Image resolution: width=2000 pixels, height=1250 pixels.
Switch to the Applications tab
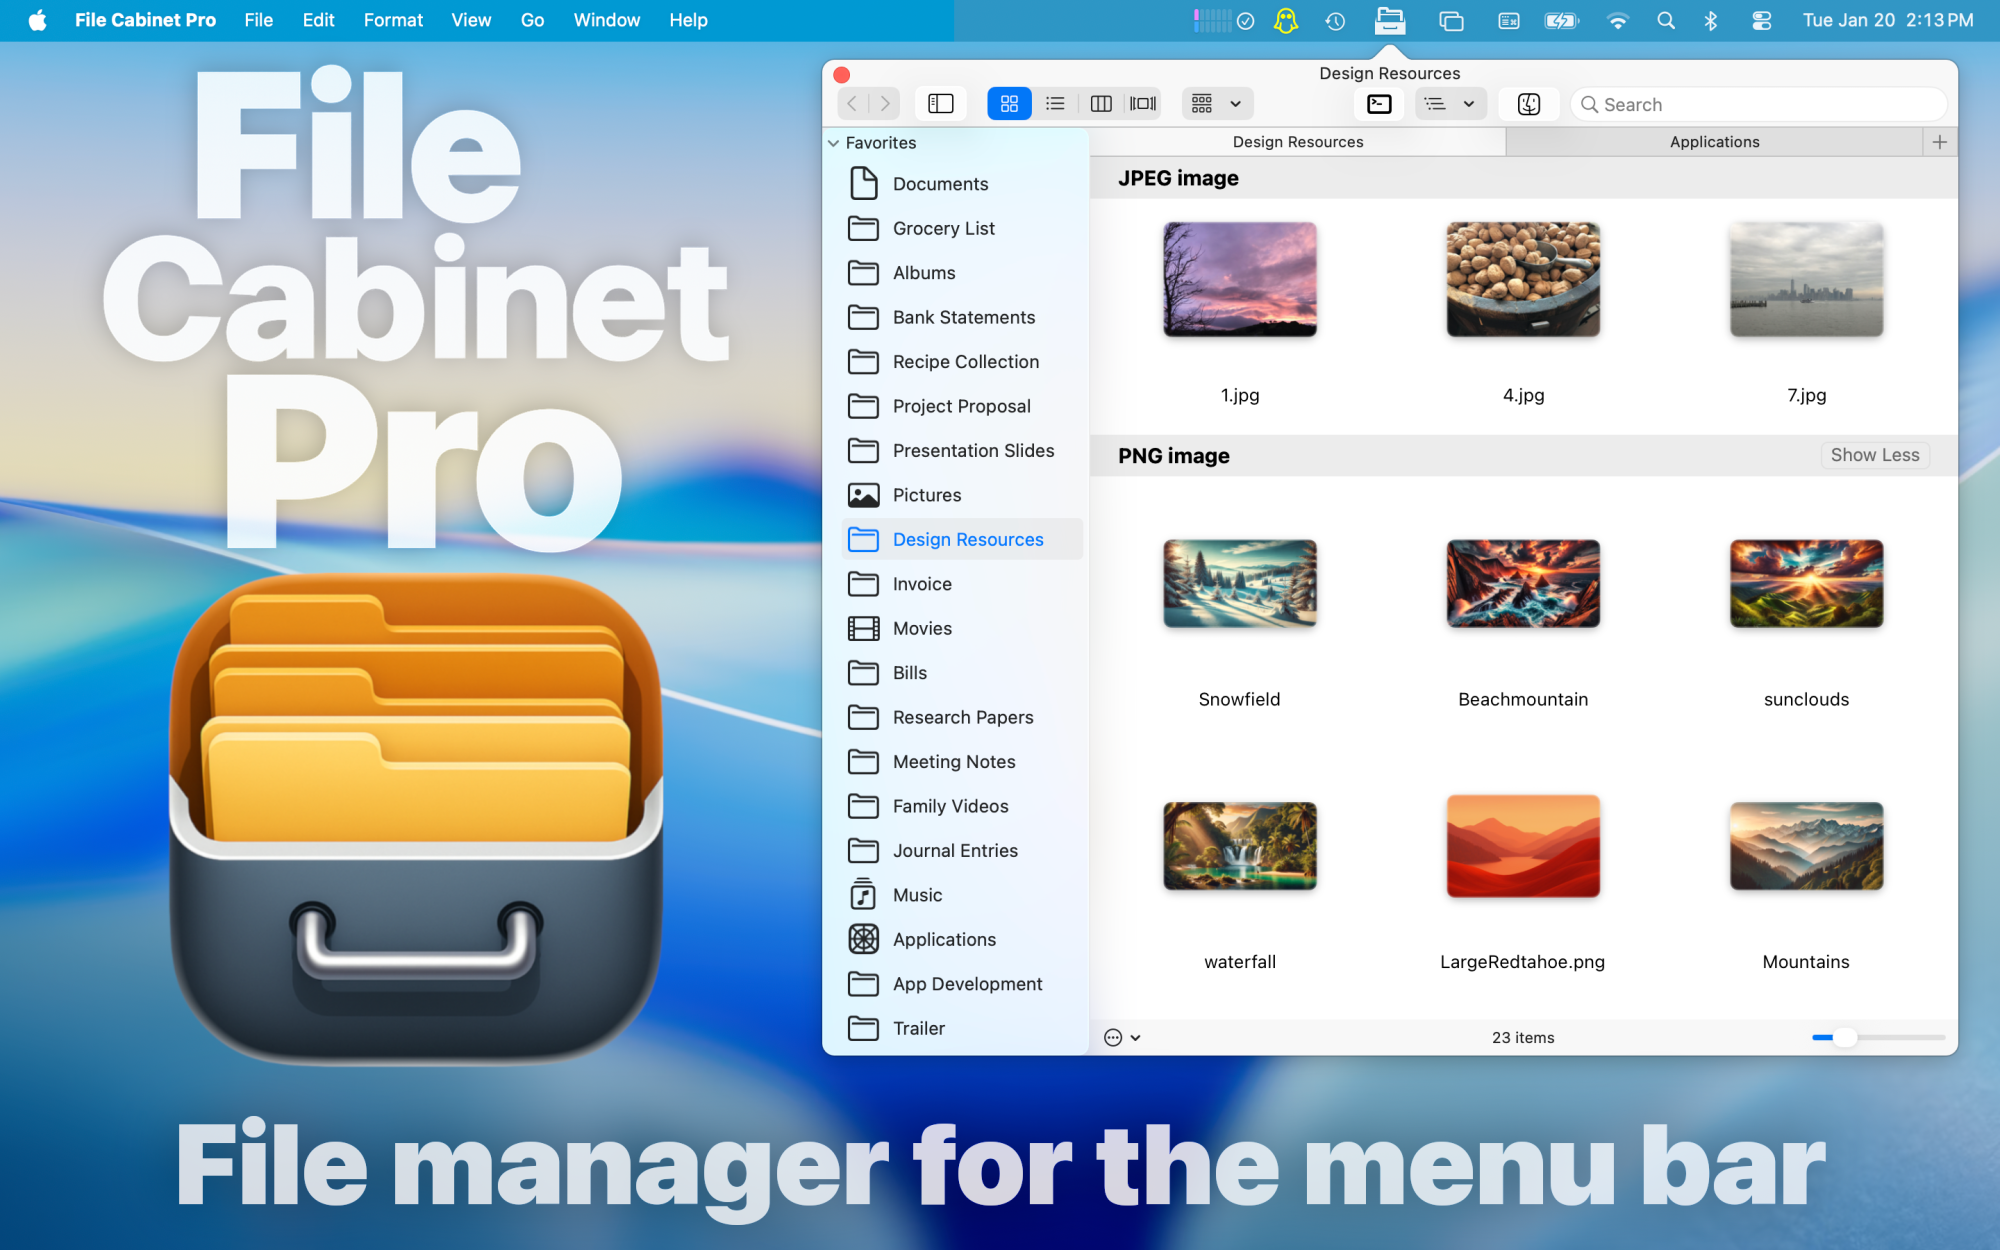coord(1713,141)
